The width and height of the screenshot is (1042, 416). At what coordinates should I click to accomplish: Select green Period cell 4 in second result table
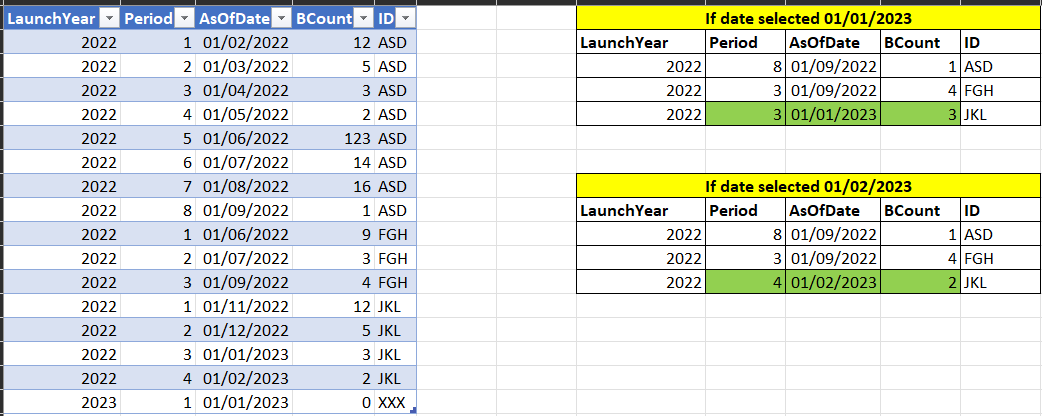tap(745, 282)
